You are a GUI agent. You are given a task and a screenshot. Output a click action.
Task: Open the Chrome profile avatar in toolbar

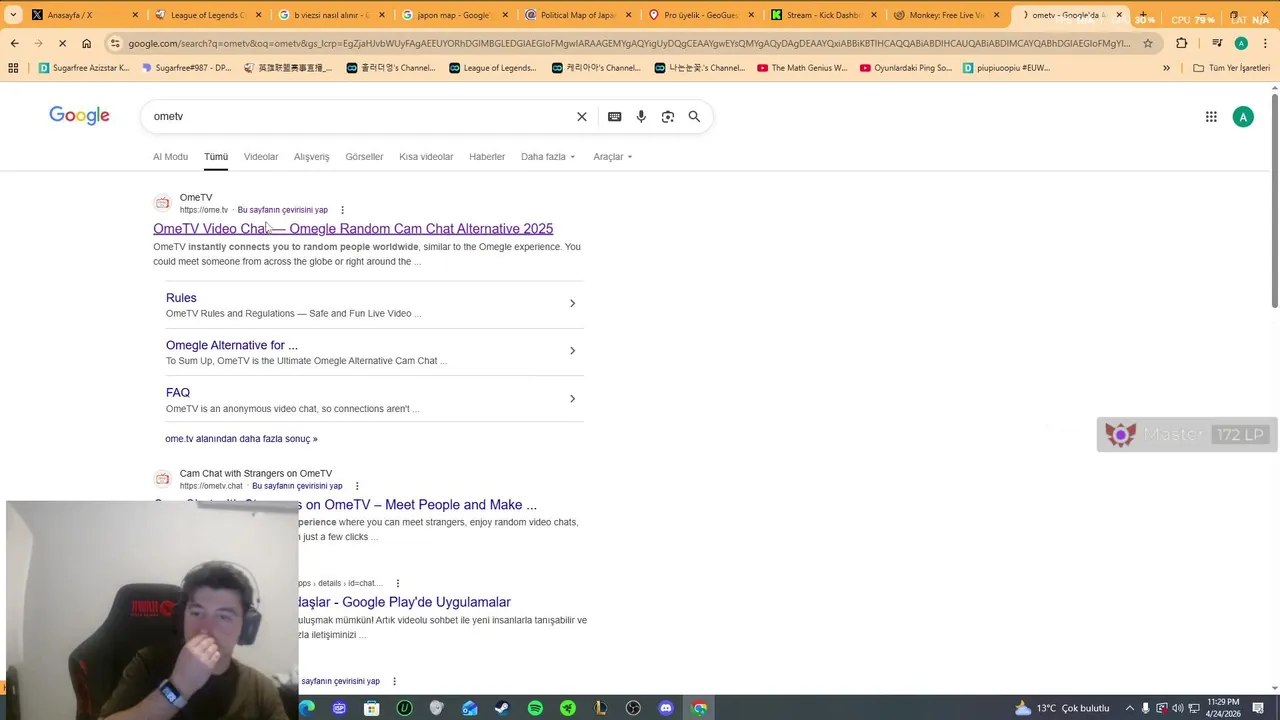(x=1241, y=43)
